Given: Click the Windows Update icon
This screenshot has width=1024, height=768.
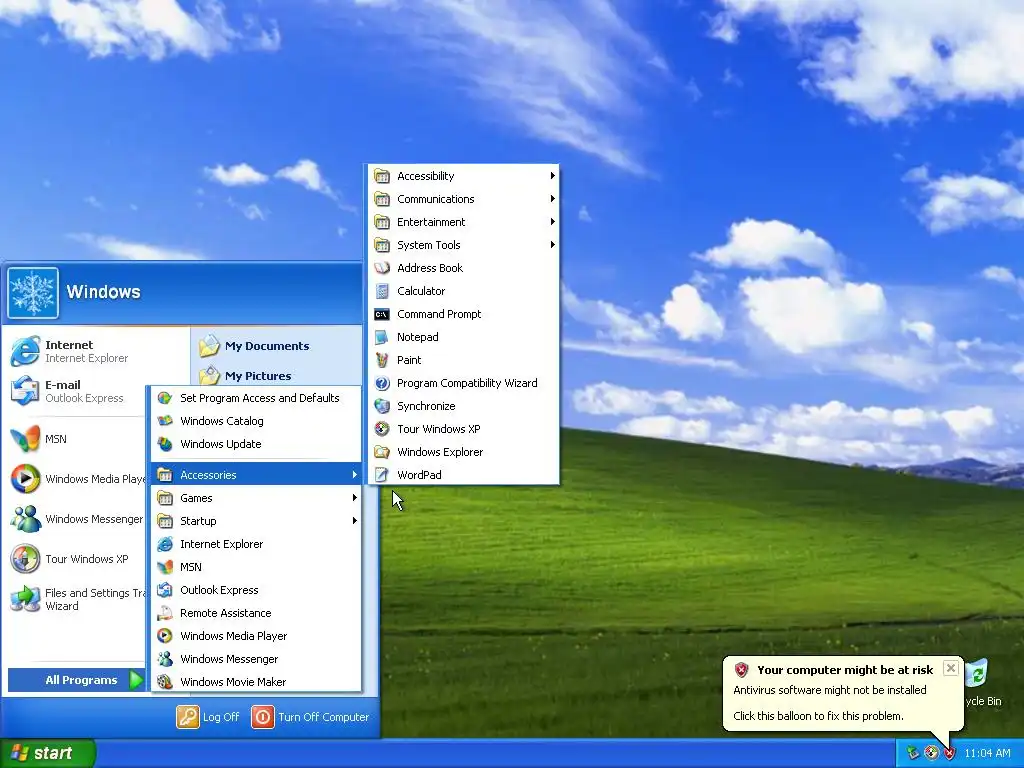Looking at the screenshot, I should tap(165, 444).
